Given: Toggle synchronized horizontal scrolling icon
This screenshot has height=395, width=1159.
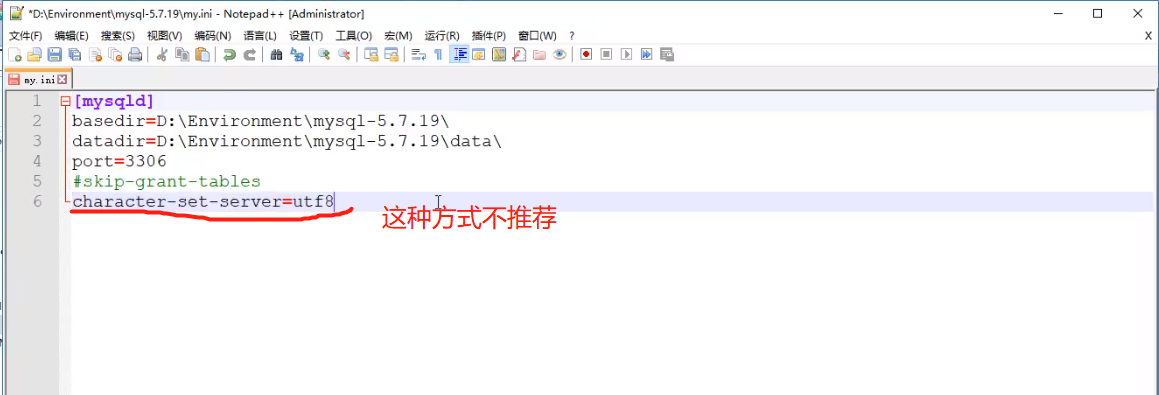Looking at the screenshot, I should (x=391, y=54).
